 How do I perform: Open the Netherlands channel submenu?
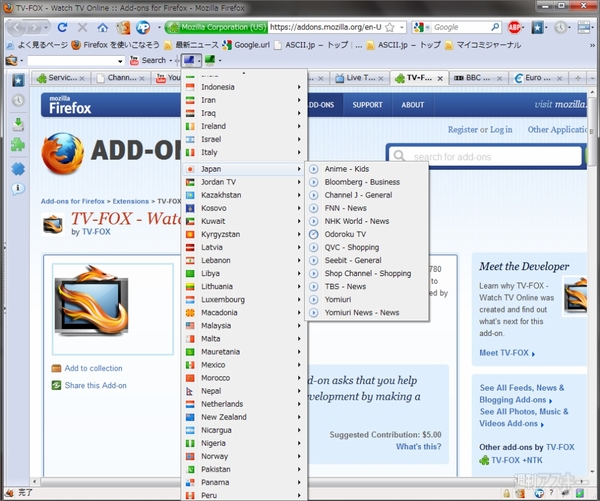tap(245, 404)
